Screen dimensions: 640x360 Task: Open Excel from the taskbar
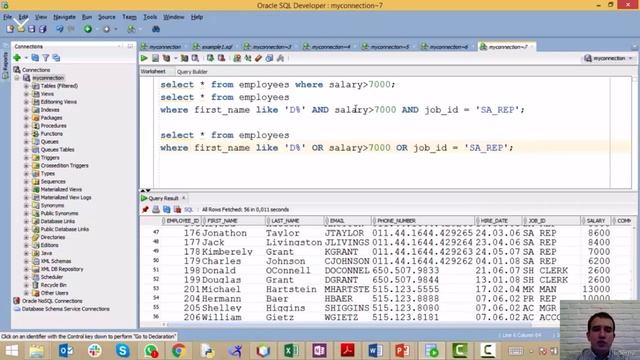pyautogui.click(x=291, y=351)
